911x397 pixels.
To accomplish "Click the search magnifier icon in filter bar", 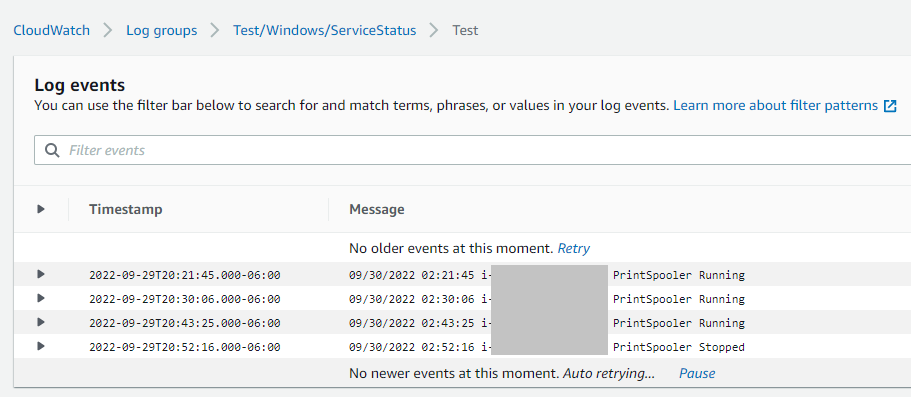I will coord(52,151).
